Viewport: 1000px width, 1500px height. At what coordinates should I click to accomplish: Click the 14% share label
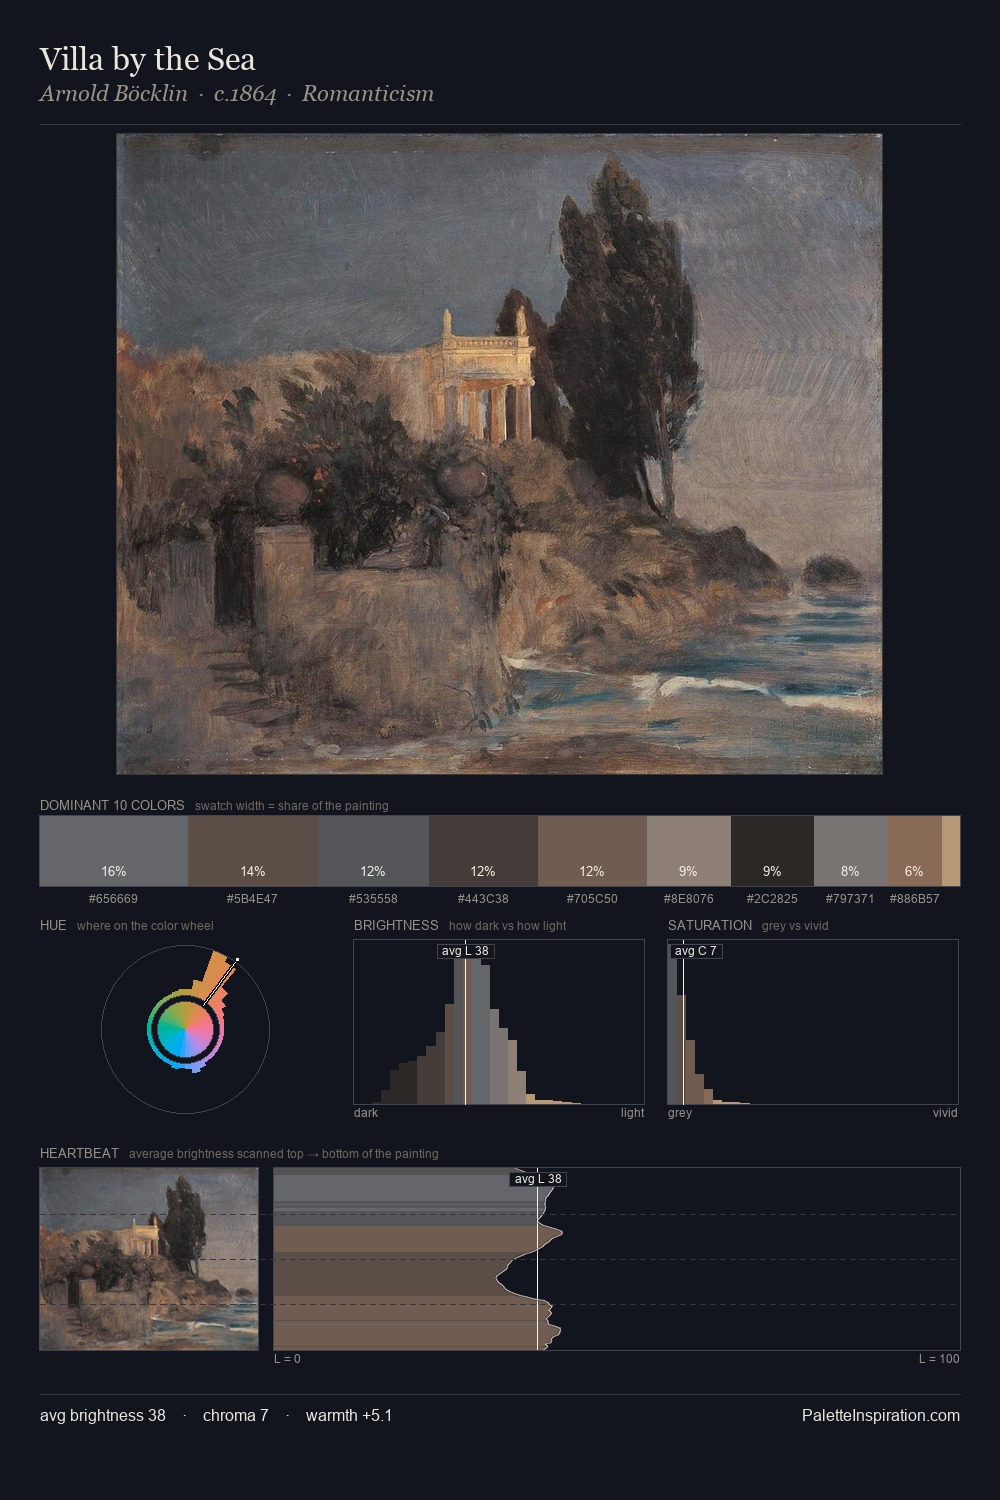(x=252, y=872)
